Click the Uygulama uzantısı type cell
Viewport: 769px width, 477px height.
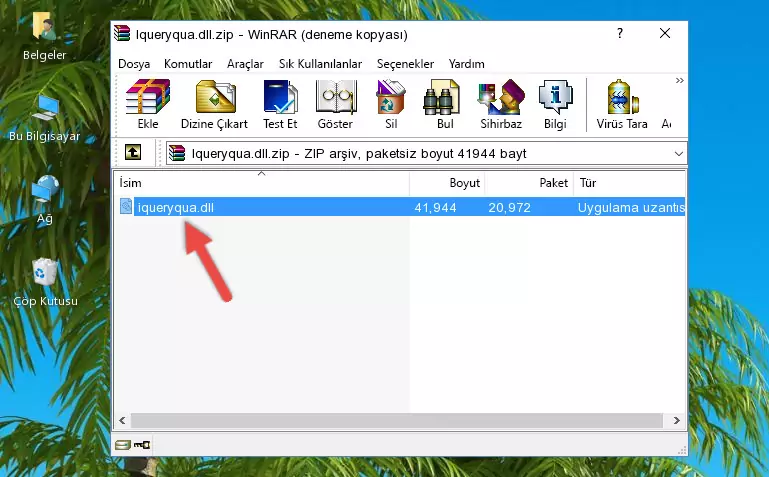[x=631, y=207]
